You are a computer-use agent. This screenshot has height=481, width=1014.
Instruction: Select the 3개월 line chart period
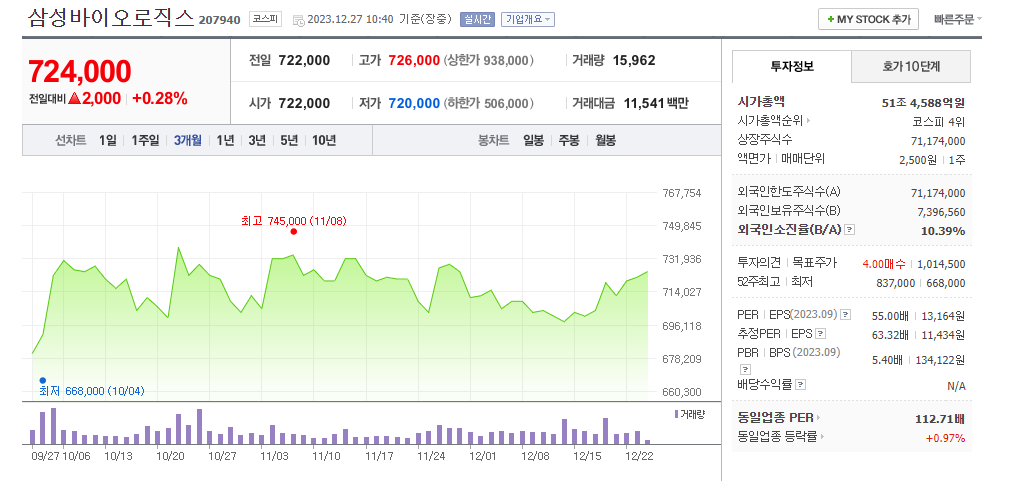tap(188, 140)
